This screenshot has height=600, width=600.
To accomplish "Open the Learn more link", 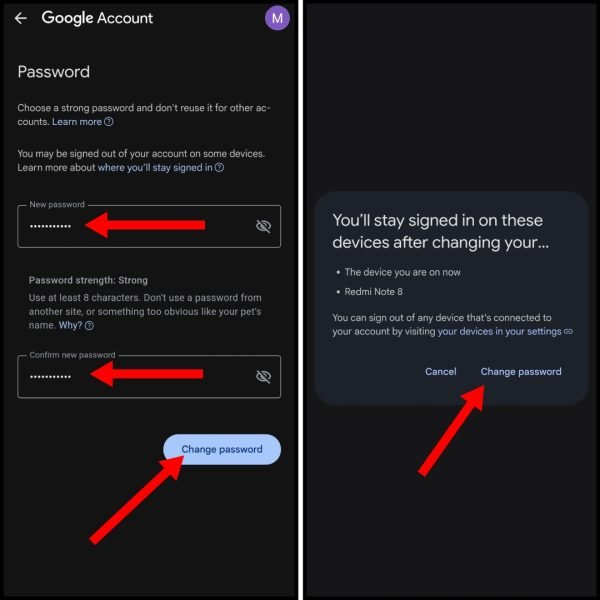I will 77,122.
